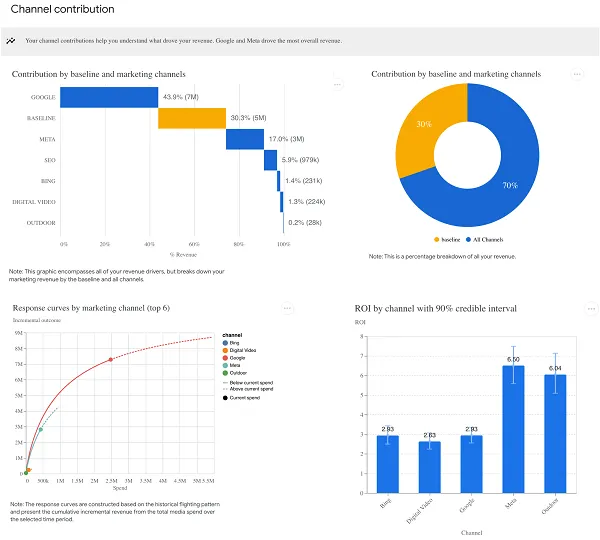The width and height of the screenshot is (600, 540).
Task: Click the yellow BASELINE bar in waterfall chart
Action: pyautogui.click(x=192, y=118)
